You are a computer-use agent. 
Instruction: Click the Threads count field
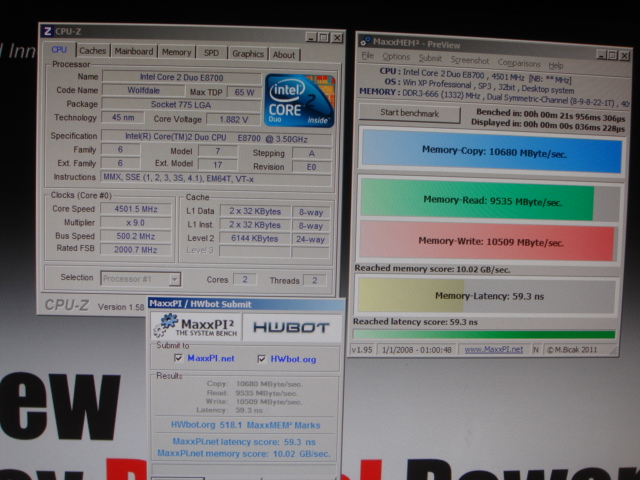(x=315, y=280)
